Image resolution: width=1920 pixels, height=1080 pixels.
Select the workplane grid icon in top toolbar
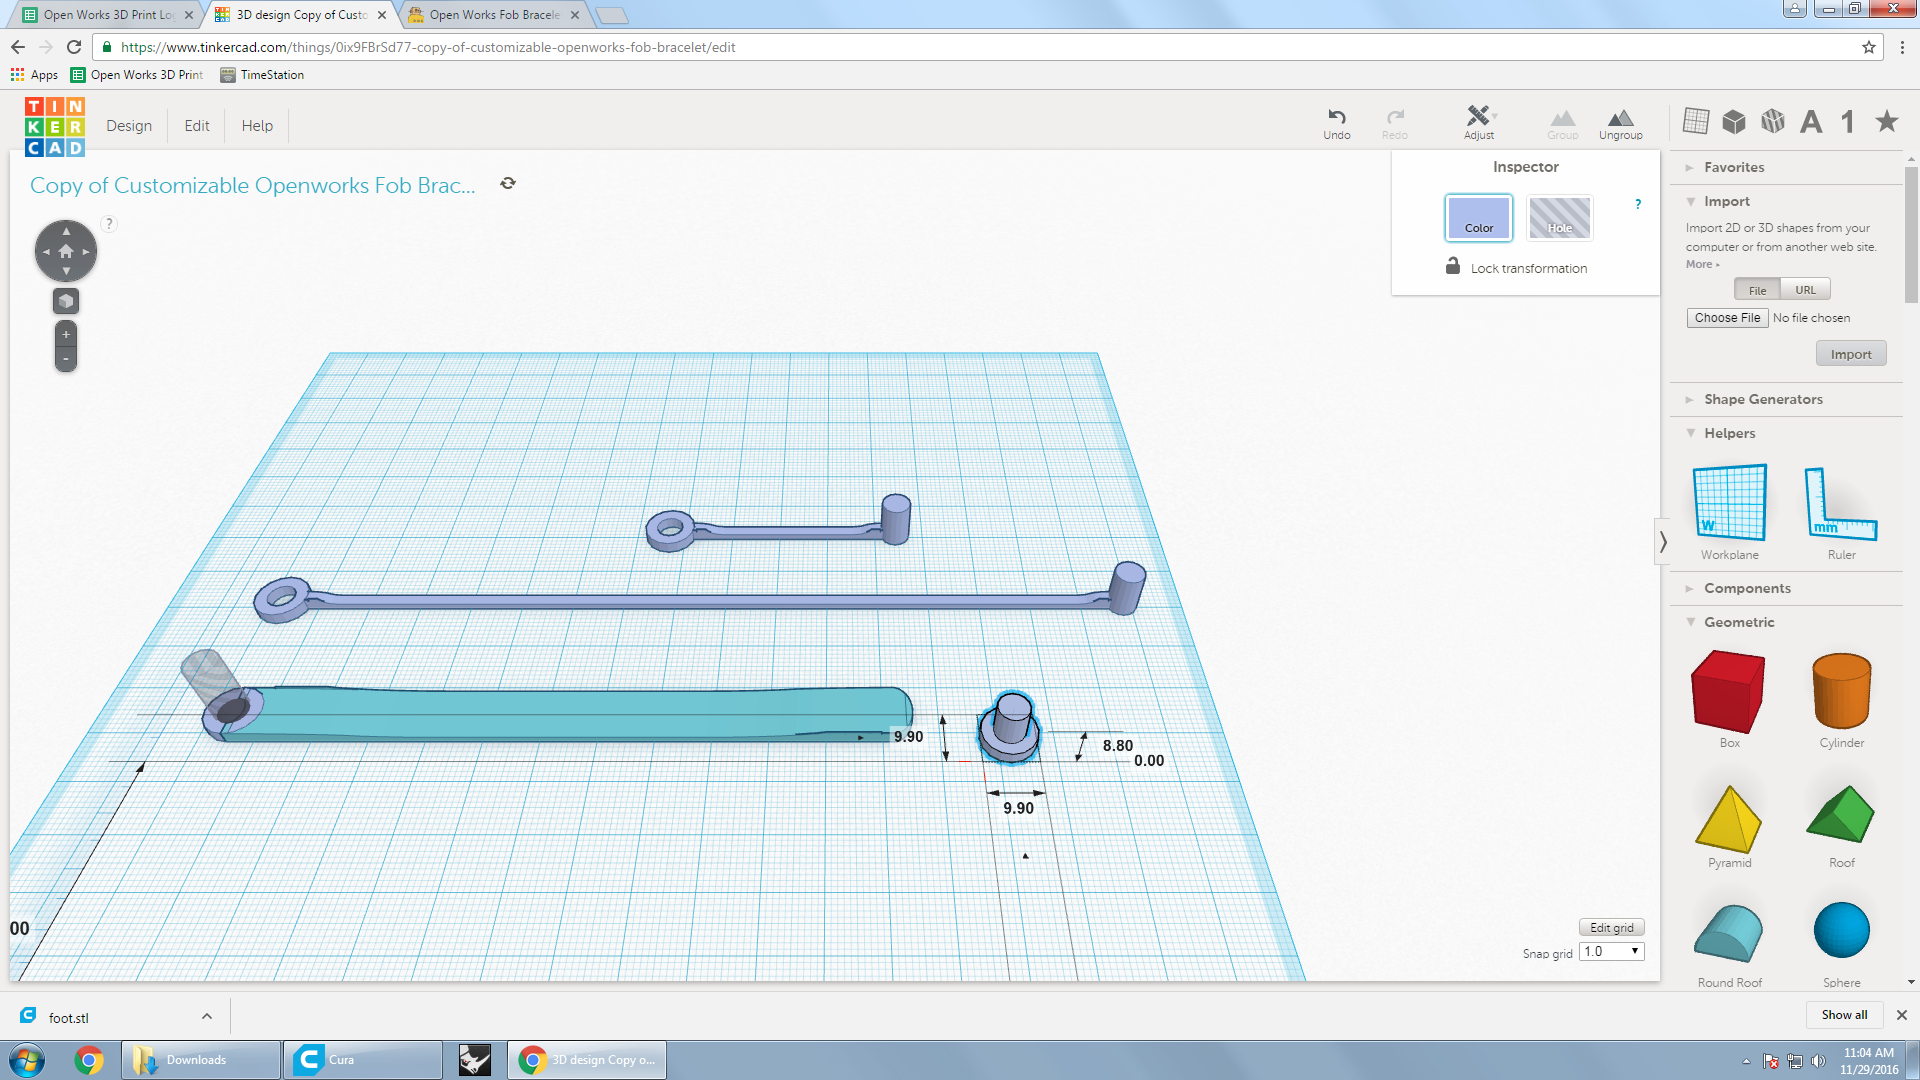tap(1696, 121)
